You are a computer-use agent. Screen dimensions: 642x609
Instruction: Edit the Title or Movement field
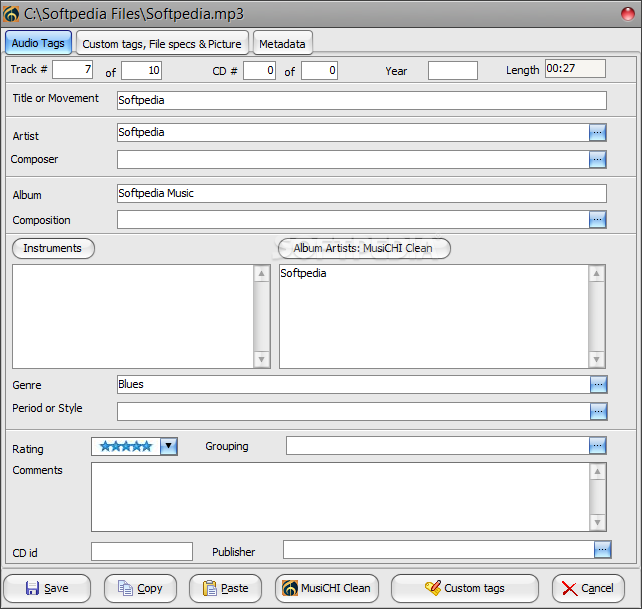[362, 100]
